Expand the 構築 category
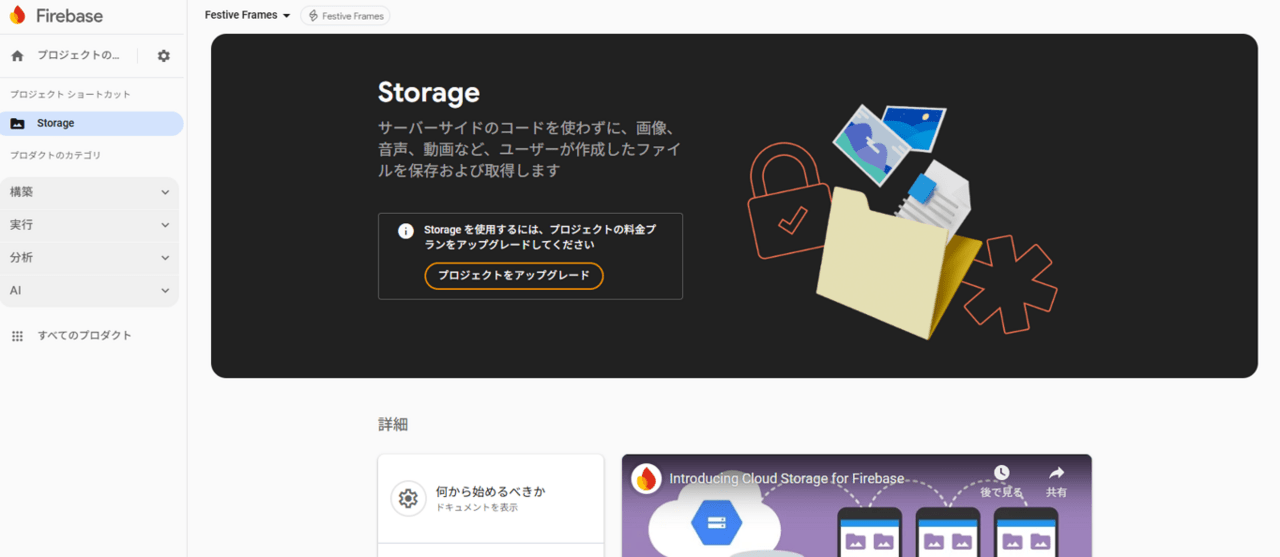Screen dimensions: 1280x557 [x=90, y=192]
